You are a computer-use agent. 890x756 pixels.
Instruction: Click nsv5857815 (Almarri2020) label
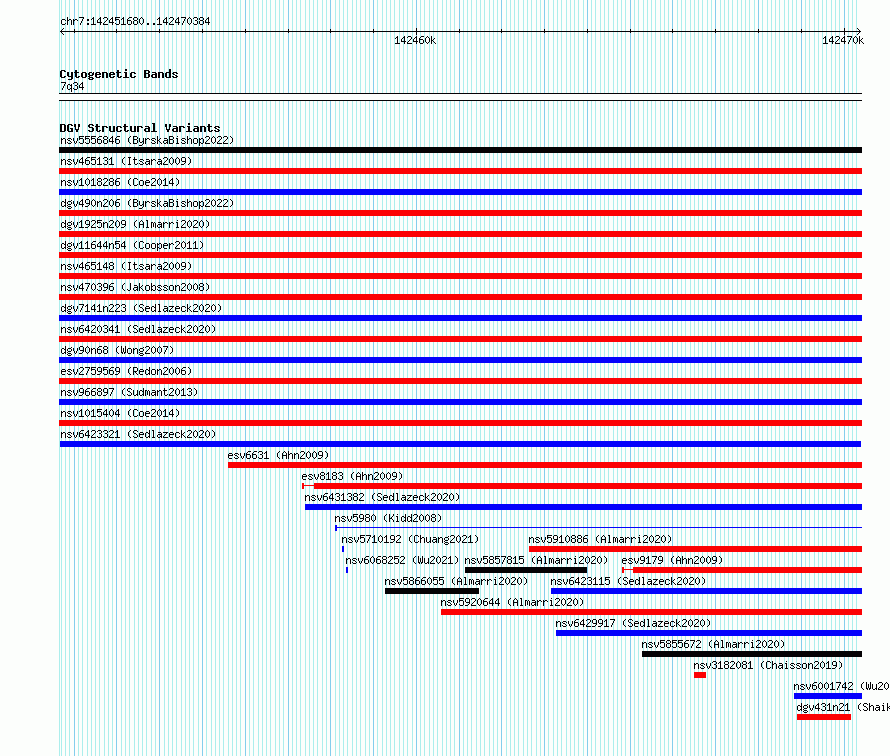click(536, 560)
